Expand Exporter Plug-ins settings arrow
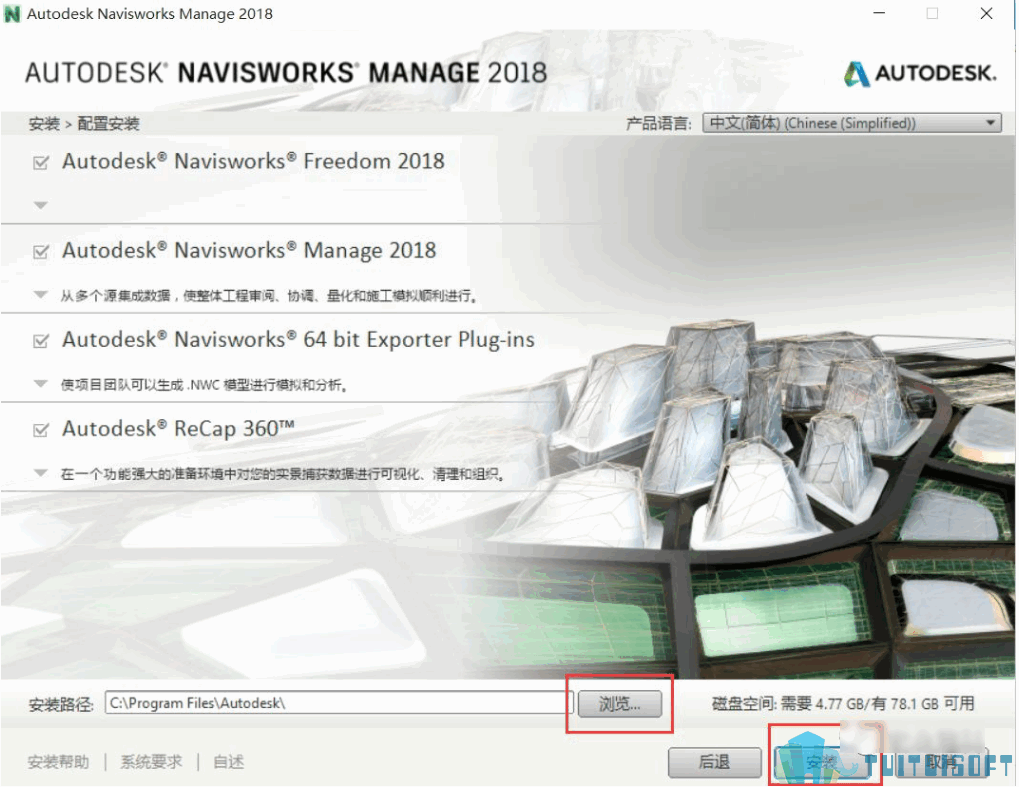1019x787 pixels. click(x=40, y=384)
